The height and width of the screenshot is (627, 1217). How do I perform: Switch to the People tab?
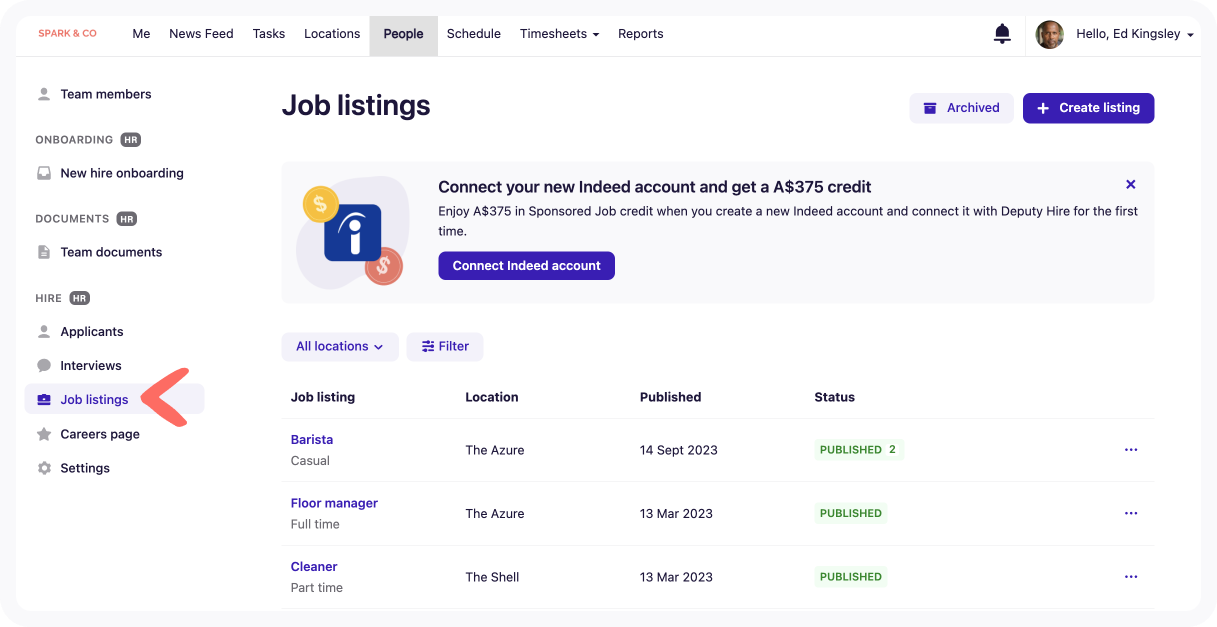[x=403, y=33]
